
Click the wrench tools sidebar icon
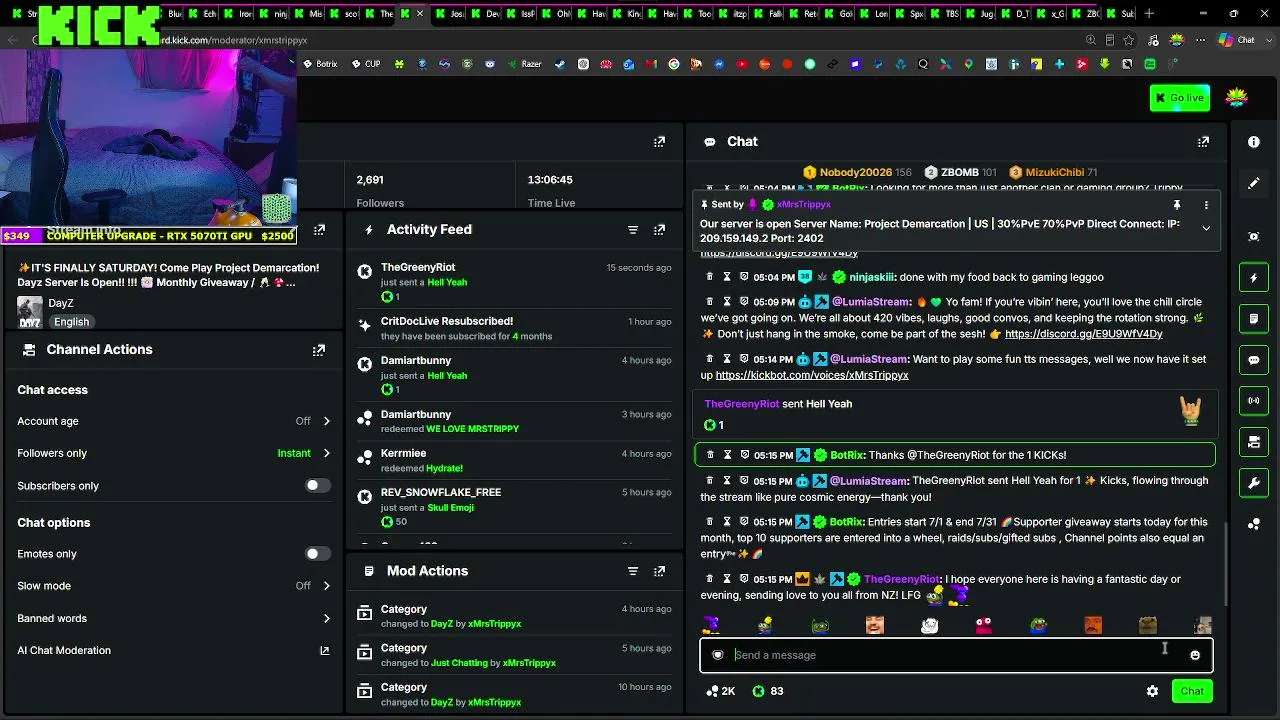point(1254,483)
